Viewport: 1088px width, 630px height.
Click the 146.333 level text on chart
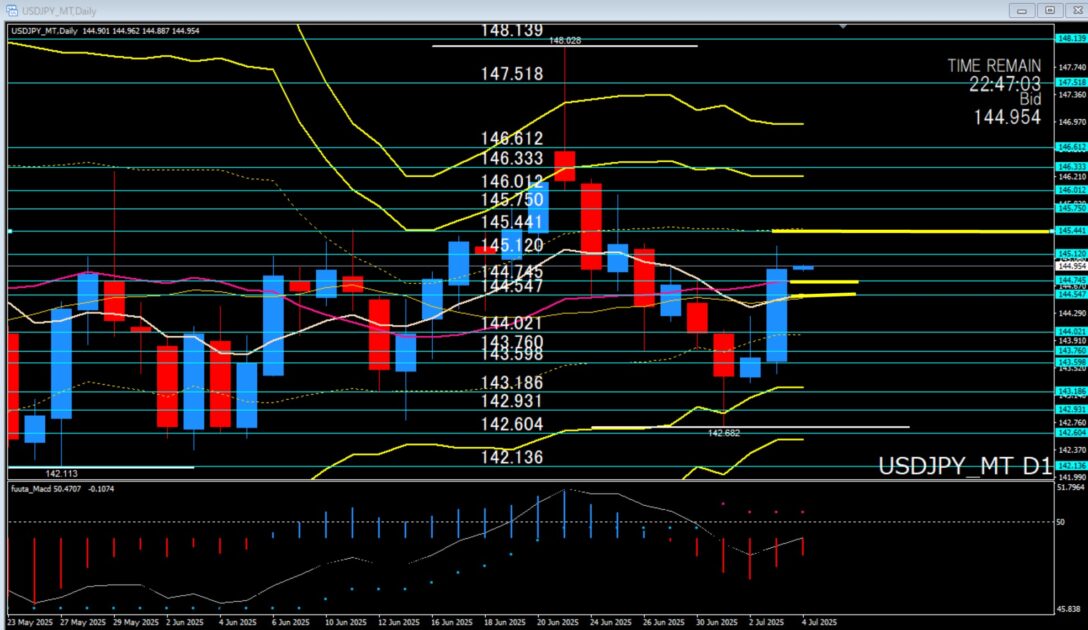512,159
